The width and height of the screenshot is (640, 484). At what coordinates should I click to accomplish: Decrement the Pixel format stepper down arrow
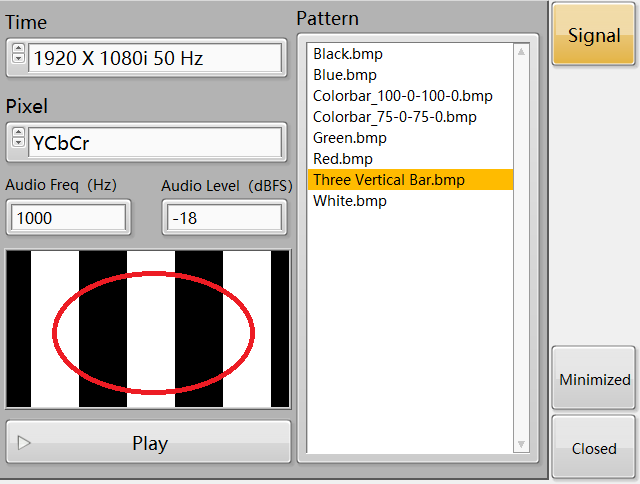(x=18, y=145)
